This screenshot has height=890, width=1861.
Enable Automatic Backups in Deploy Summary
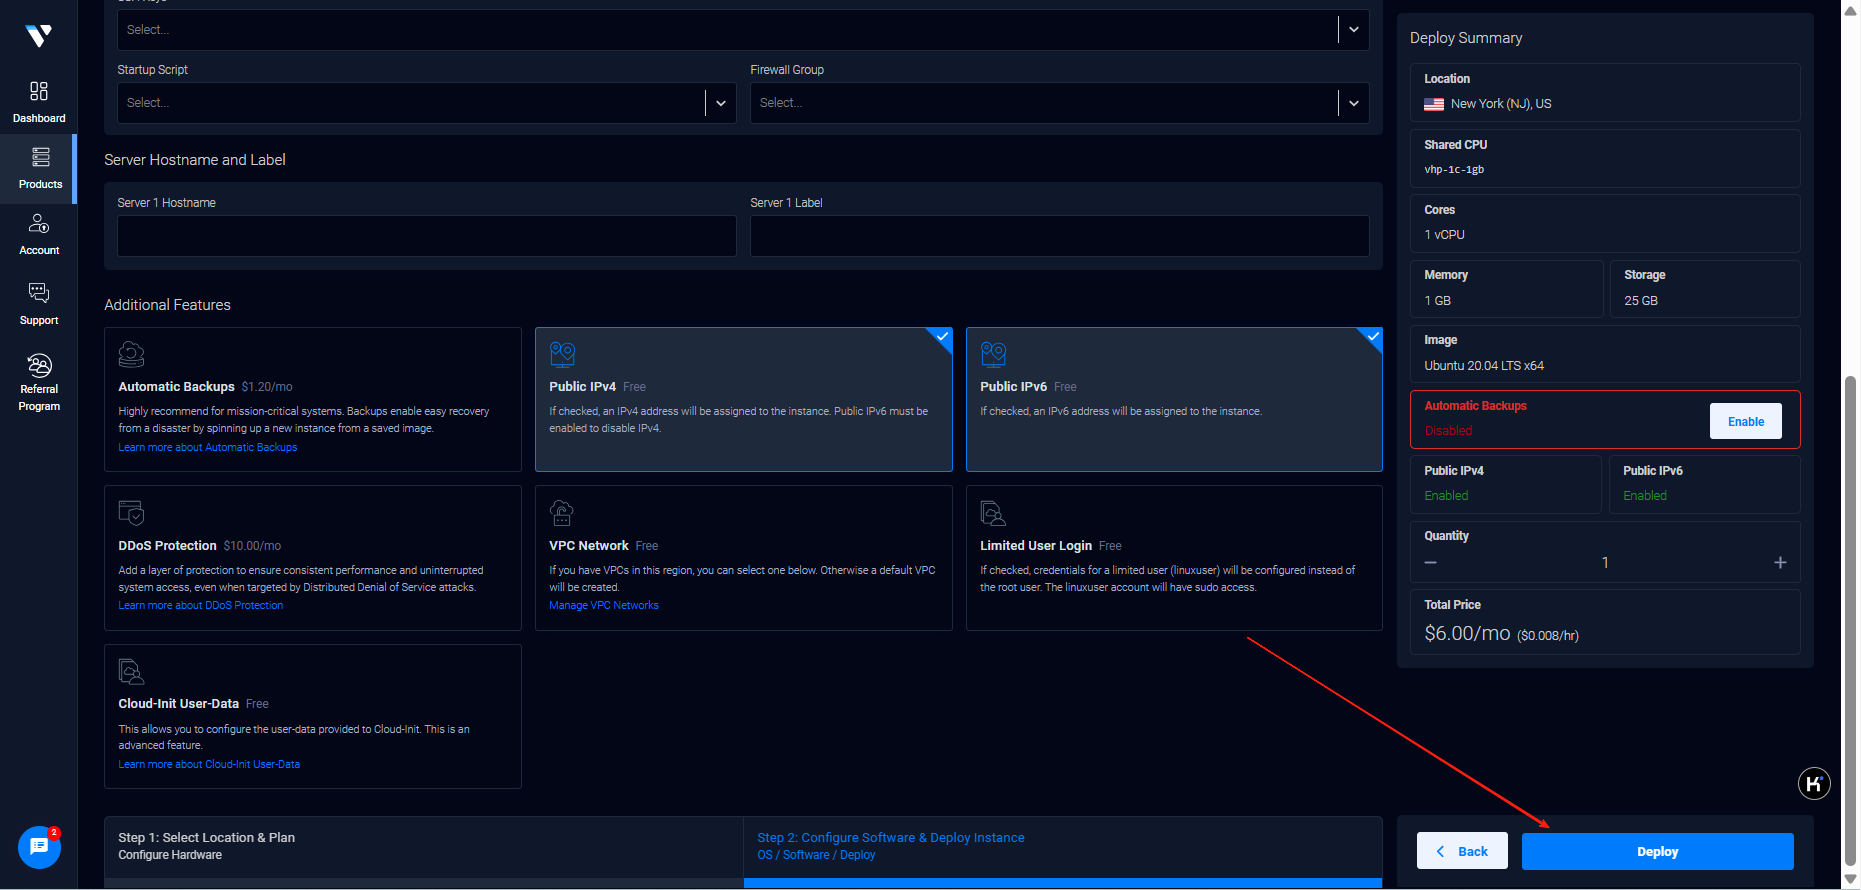point(1745,421)
